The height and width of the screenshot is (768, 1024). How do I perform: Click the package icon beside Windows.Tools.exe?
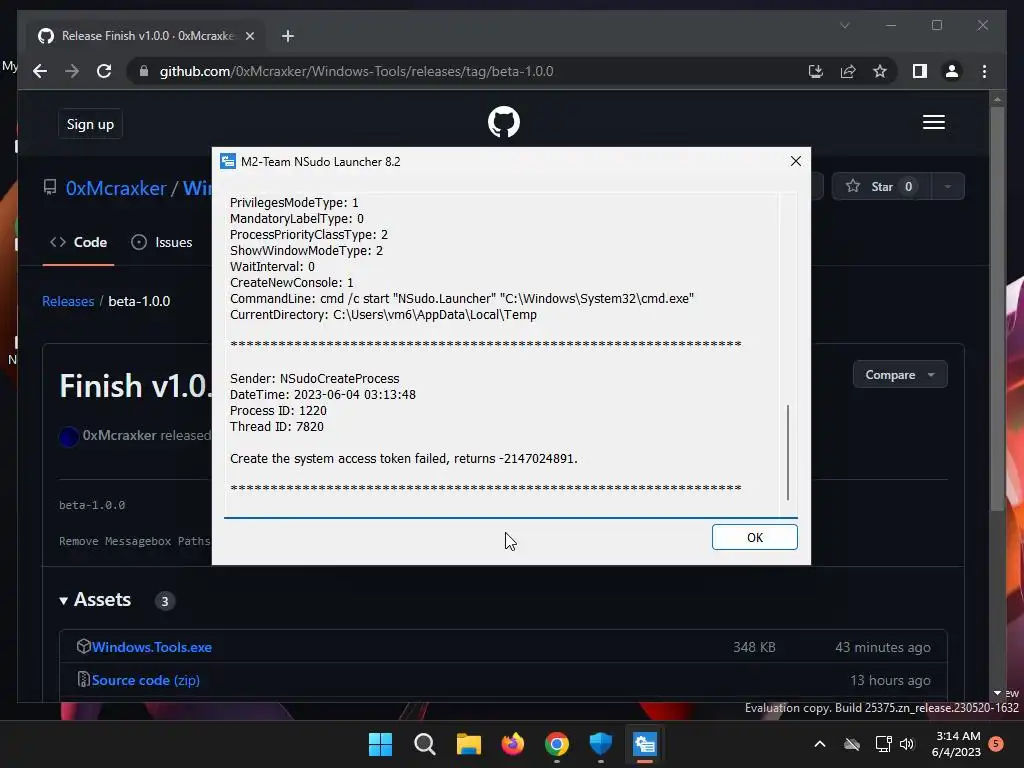tap(84, 647)
